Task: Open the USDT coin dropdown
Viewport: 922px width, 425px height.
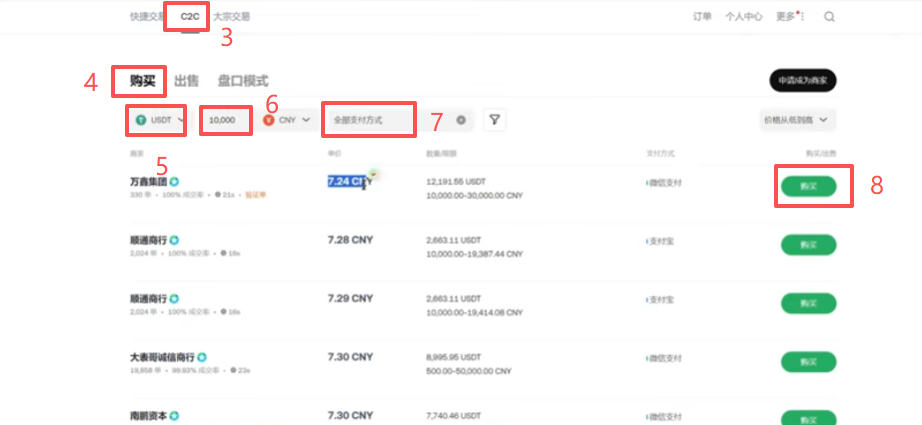Action: 160,120
